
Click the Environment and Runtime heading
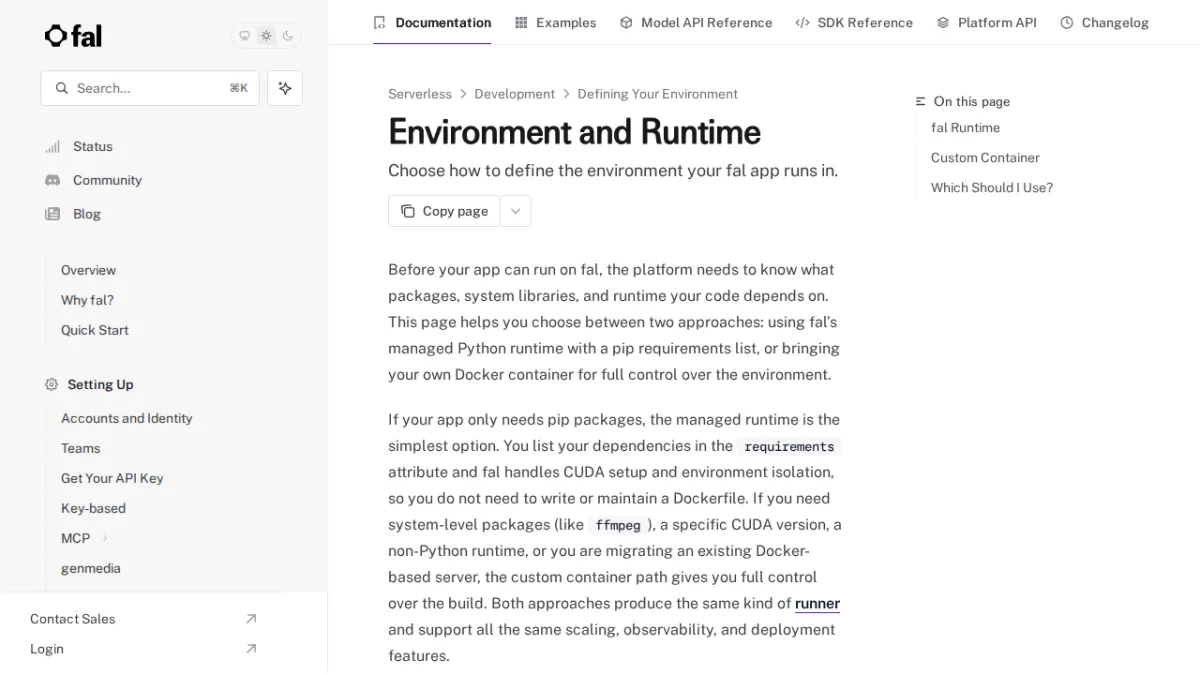(x=574, y=132)
